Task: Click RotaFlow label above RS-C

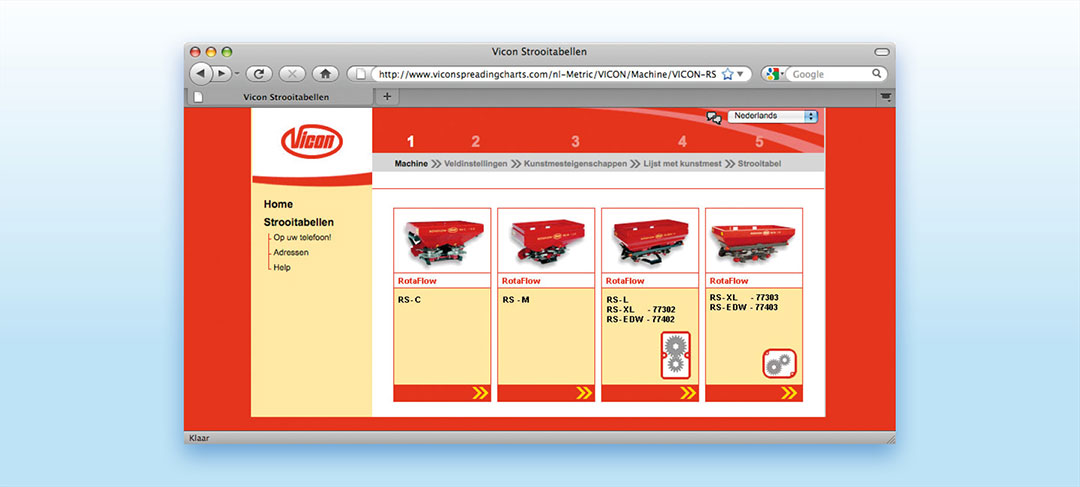Action: click(417, 281)
